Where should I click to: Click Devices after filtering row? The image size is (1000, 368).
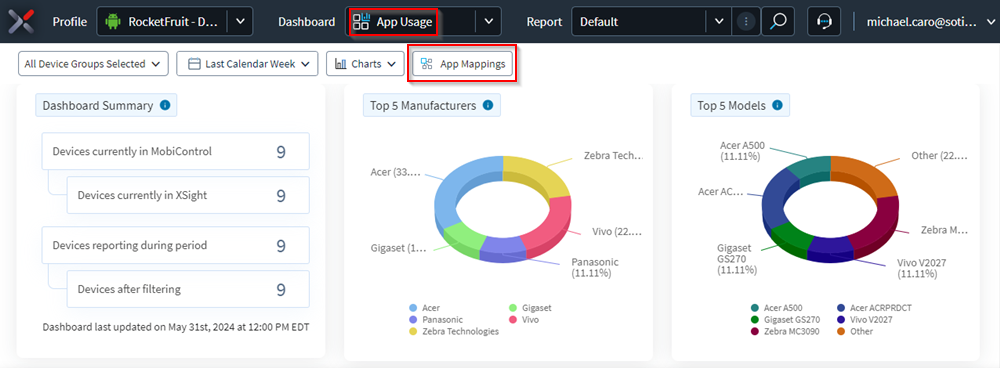point(188,289)
